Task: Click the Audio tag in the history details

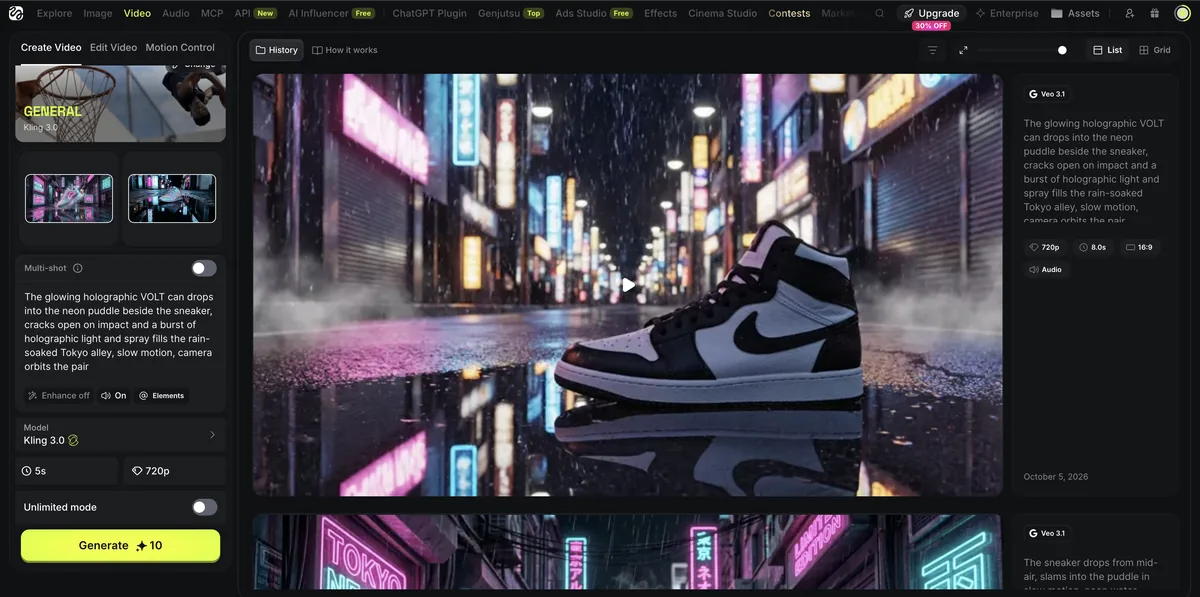Action: (1046, 270)
